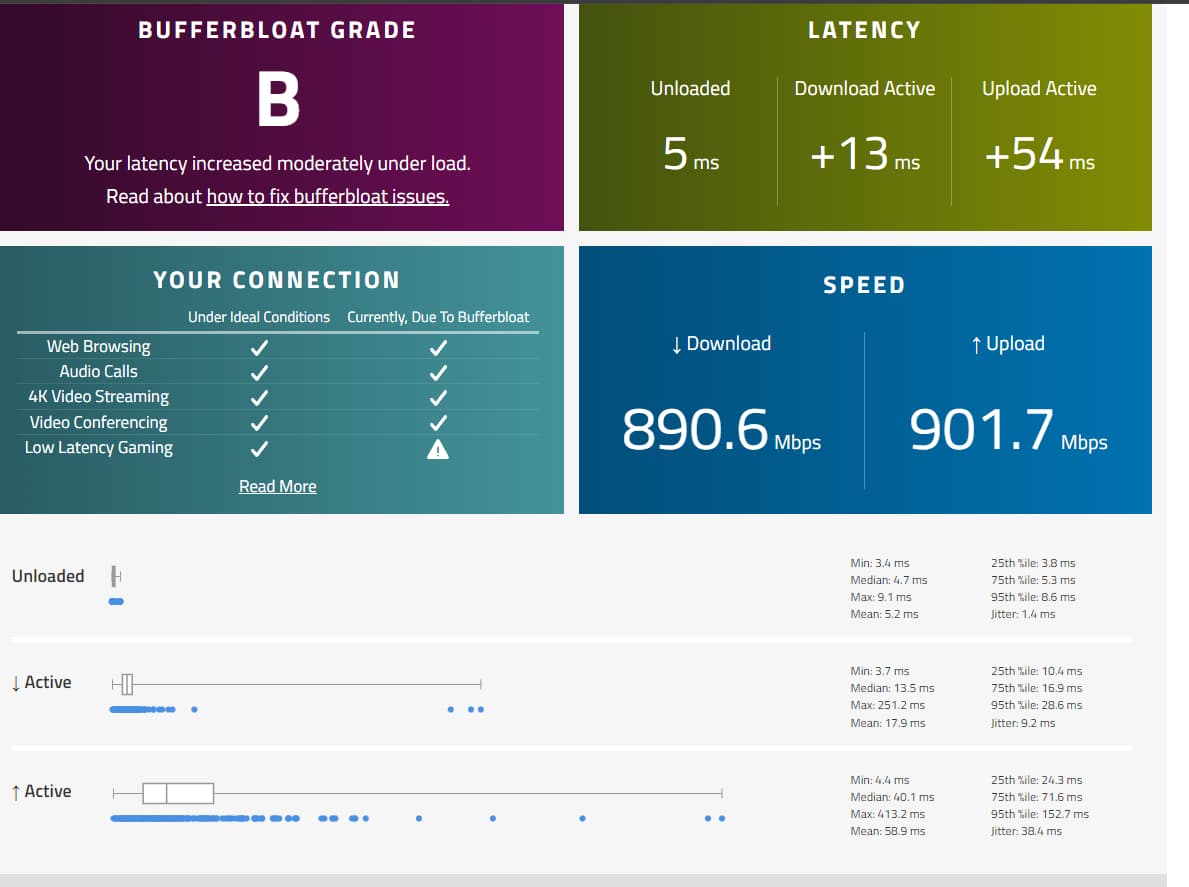Click the down arrow beside Download in Speed
Viewport: 1189px width, 887px height.
point(677,344)
